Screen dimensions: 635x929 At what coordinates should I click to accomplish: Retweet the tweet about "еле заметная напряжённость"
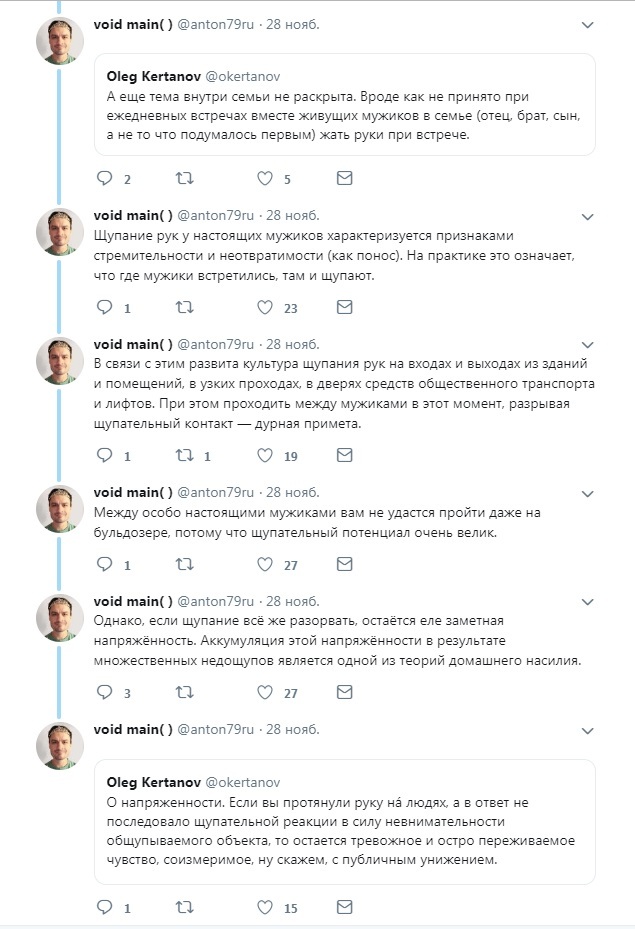(x=185, y=692)
